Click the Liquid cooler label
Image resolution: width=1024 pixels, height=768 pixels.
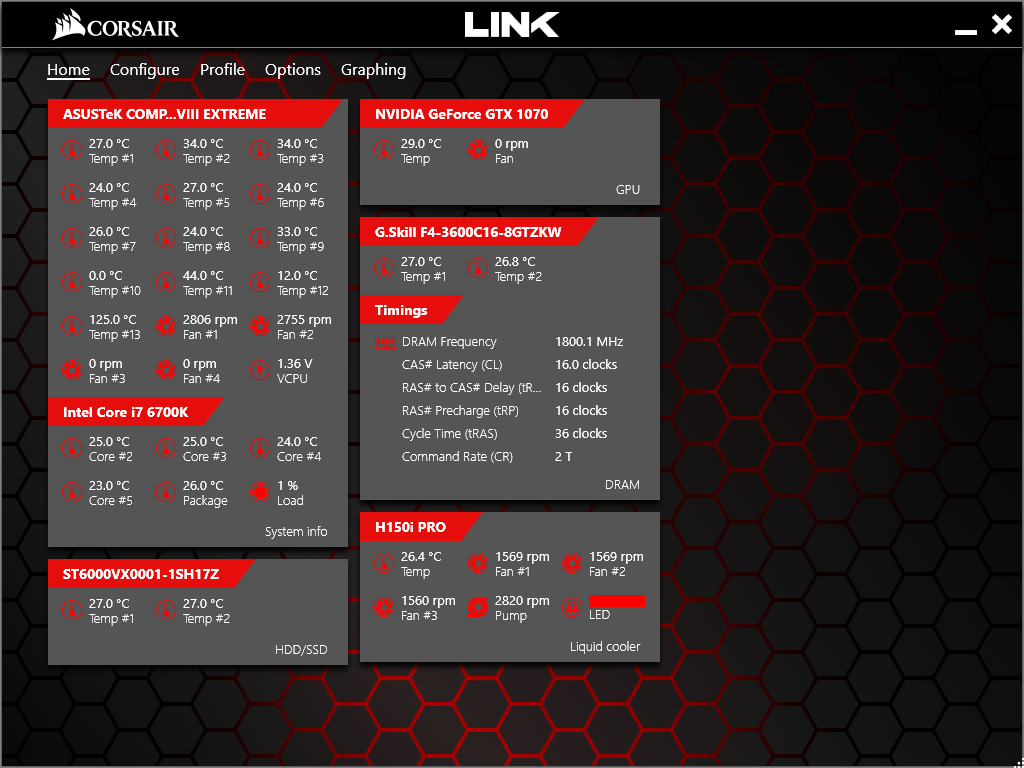605,647
